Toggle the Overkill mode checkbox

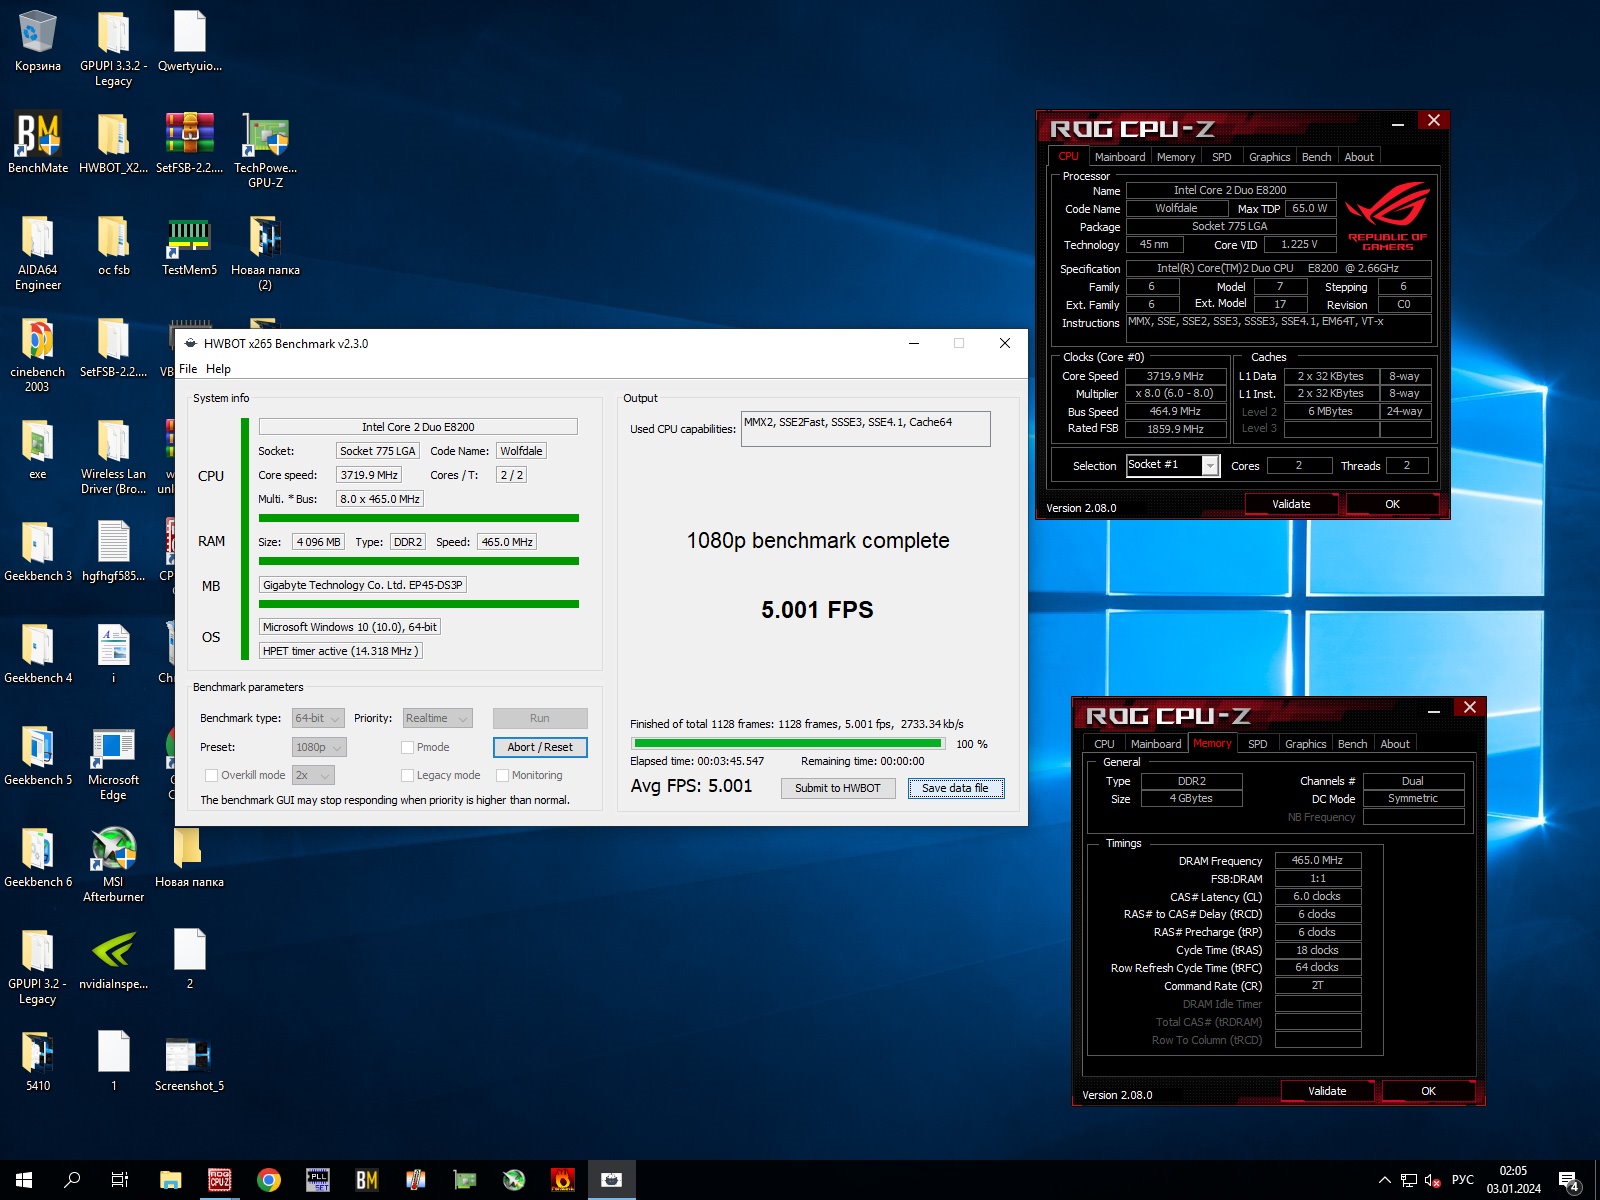tap(211, 775)
